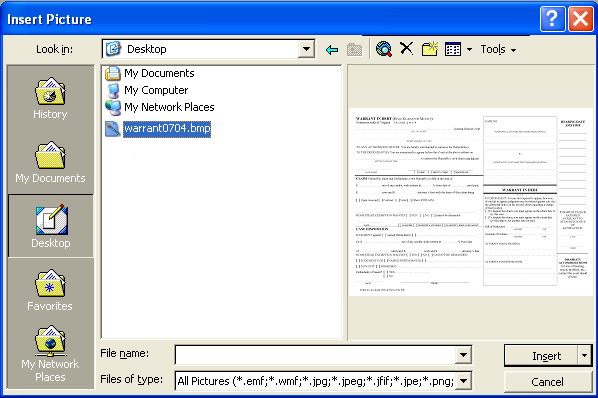
Task: Open My Documents in places bar
Action: click(50, 162)
